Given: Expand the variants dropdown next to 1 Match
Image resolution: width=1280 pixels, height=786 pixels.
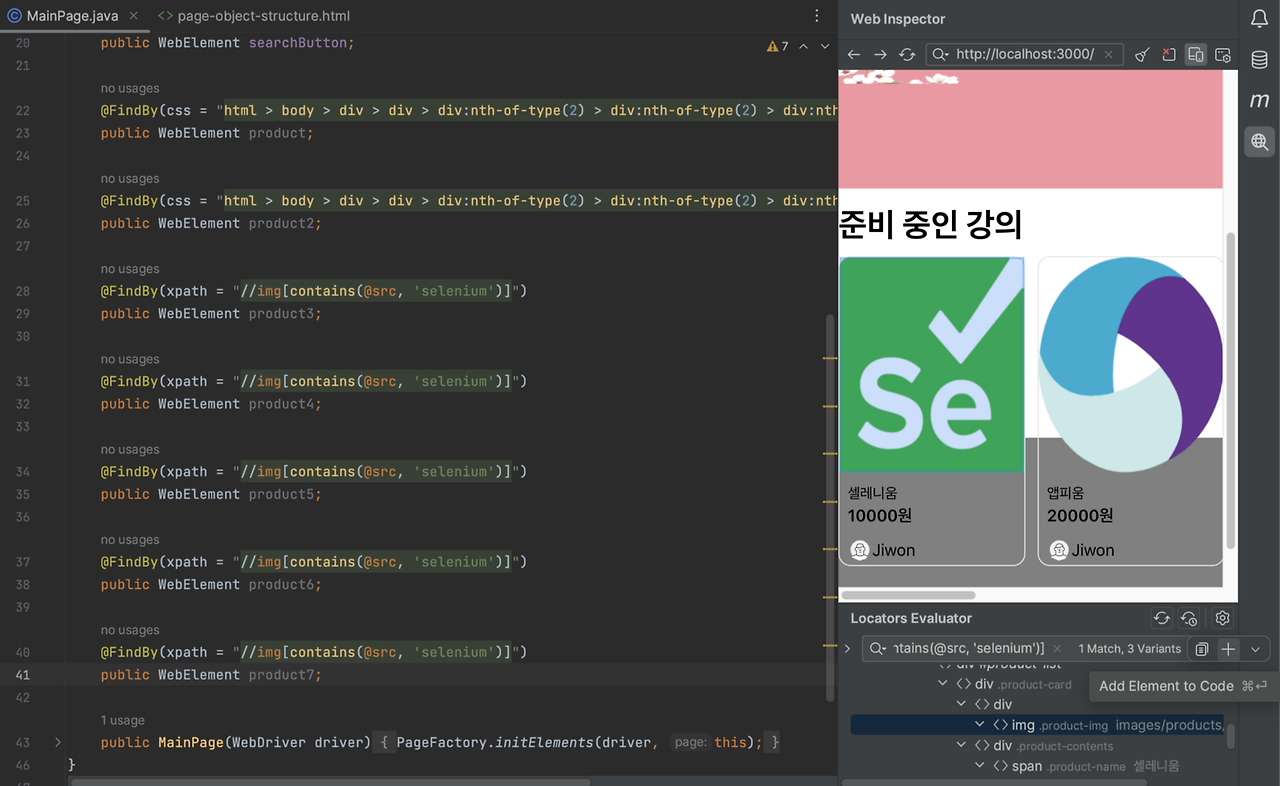Looking at the screenshot, I should 1256,648.
